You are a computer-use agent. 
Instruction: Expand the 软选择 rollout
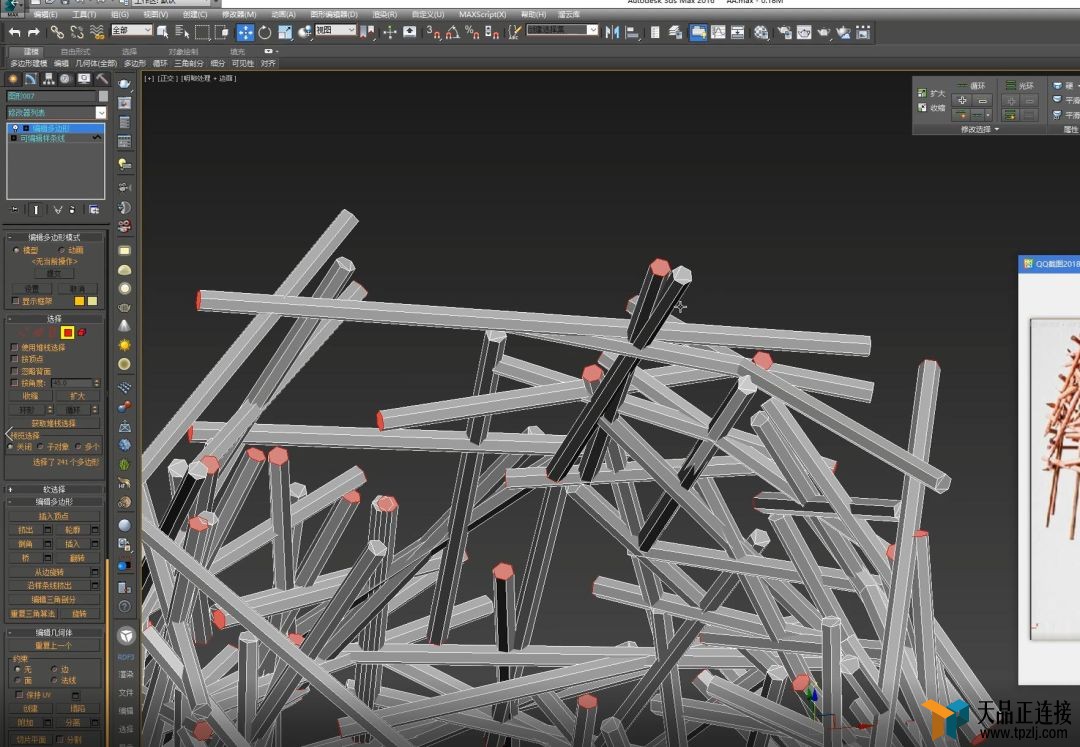pyautogui.click(x=54, y=490)
